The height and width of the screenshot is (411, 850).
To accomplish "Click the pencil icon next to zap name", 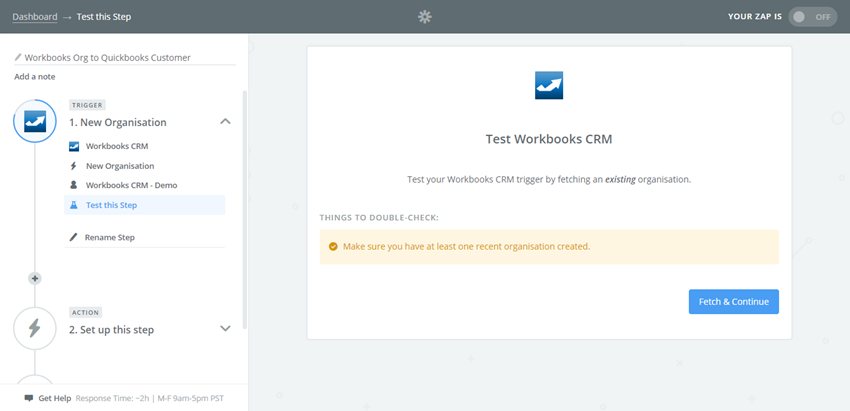I will click(x=18, y=57).
